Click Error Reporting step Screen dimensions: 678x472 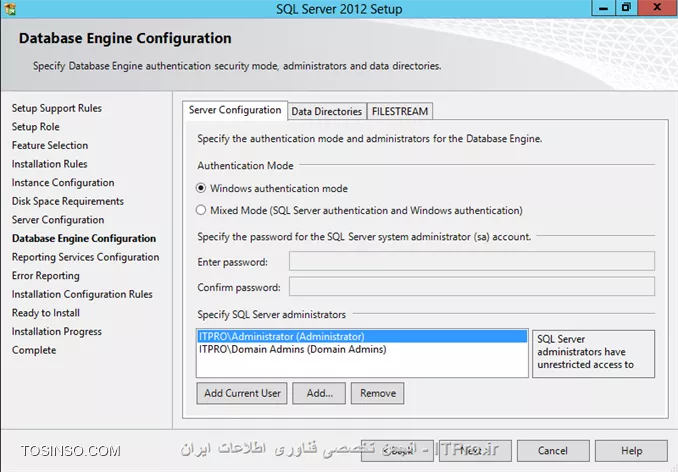(x=46, y=275)
